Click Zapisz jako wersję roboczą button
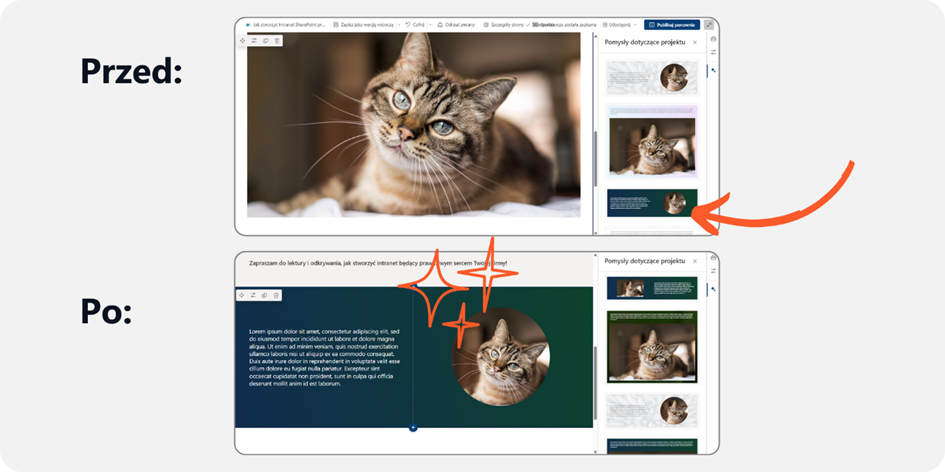Screen dimensions: 945x472 click(363, 25)
